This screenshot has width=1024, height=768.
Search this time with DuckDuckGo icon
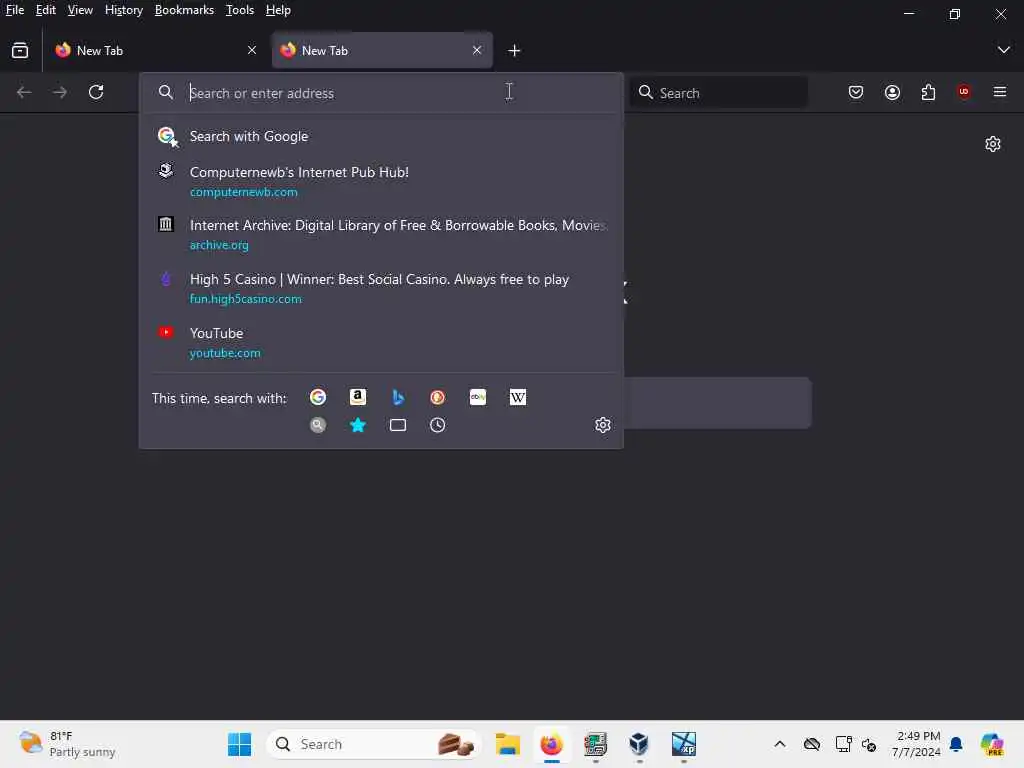coord(438,397)
